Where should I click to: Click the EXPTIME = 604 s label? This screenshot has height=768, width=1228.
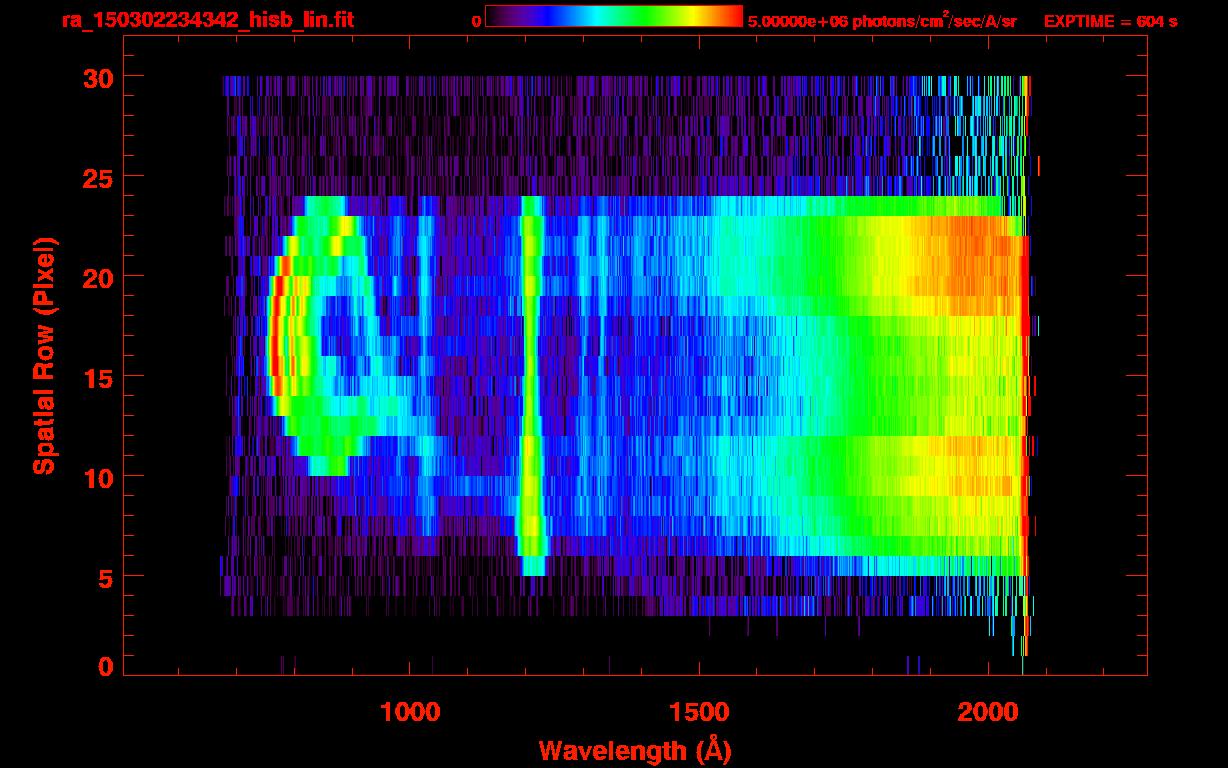coord(1110,21)
